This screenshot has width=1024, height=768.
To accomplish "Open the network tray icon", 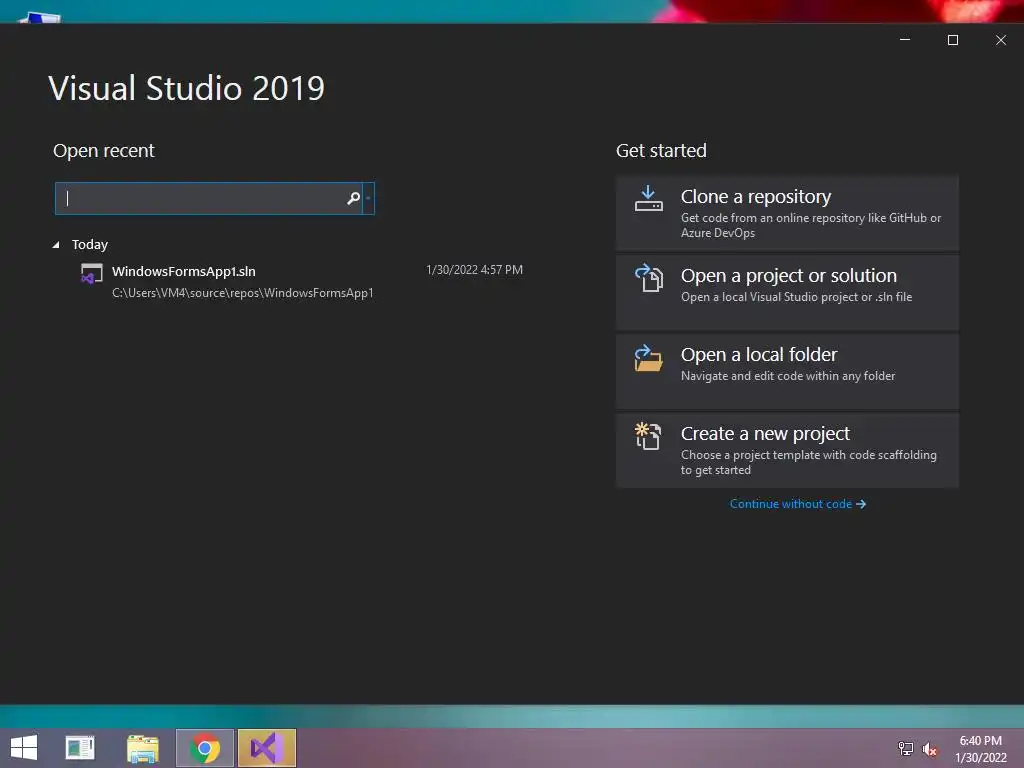I will 905,748.
